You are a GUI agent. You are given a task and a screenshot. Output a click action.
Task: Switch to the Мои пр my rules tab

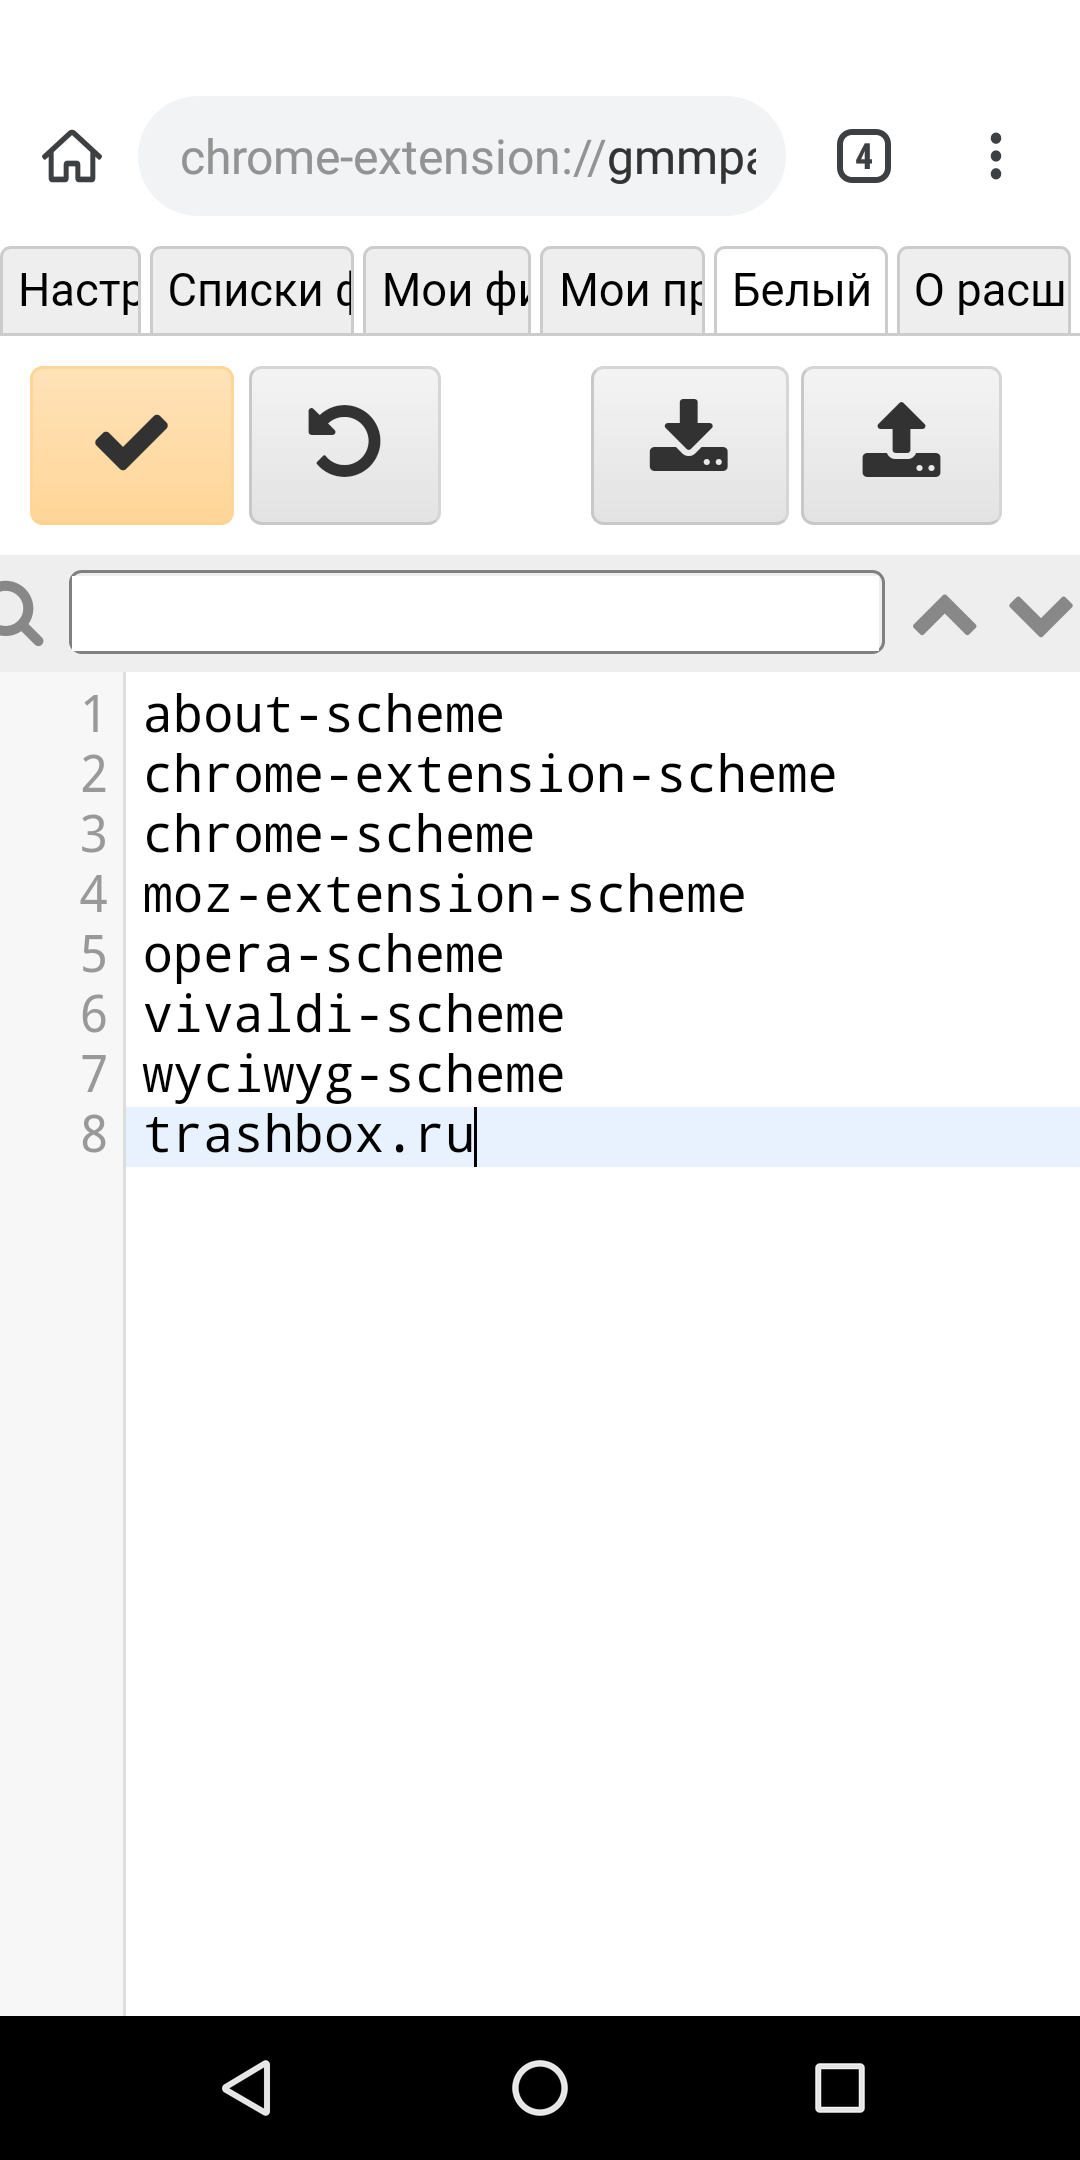coord(623,290)
